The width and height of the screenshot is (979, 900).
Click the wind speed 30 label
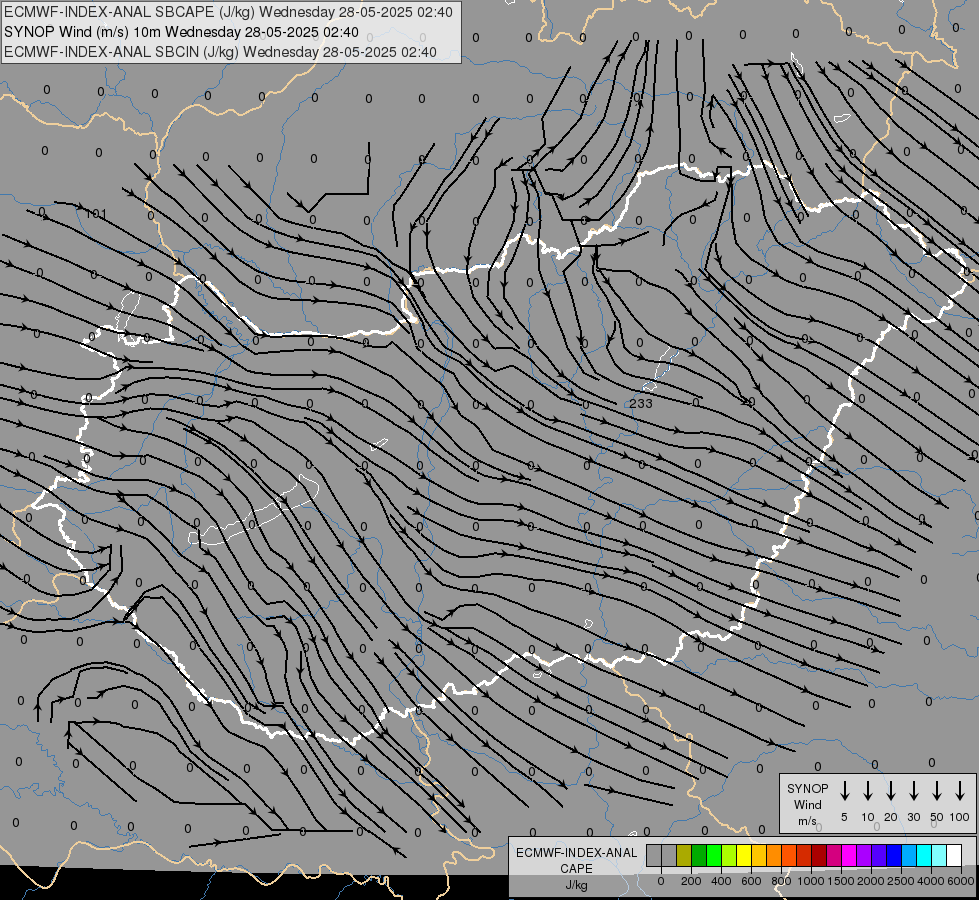[913, 817]
